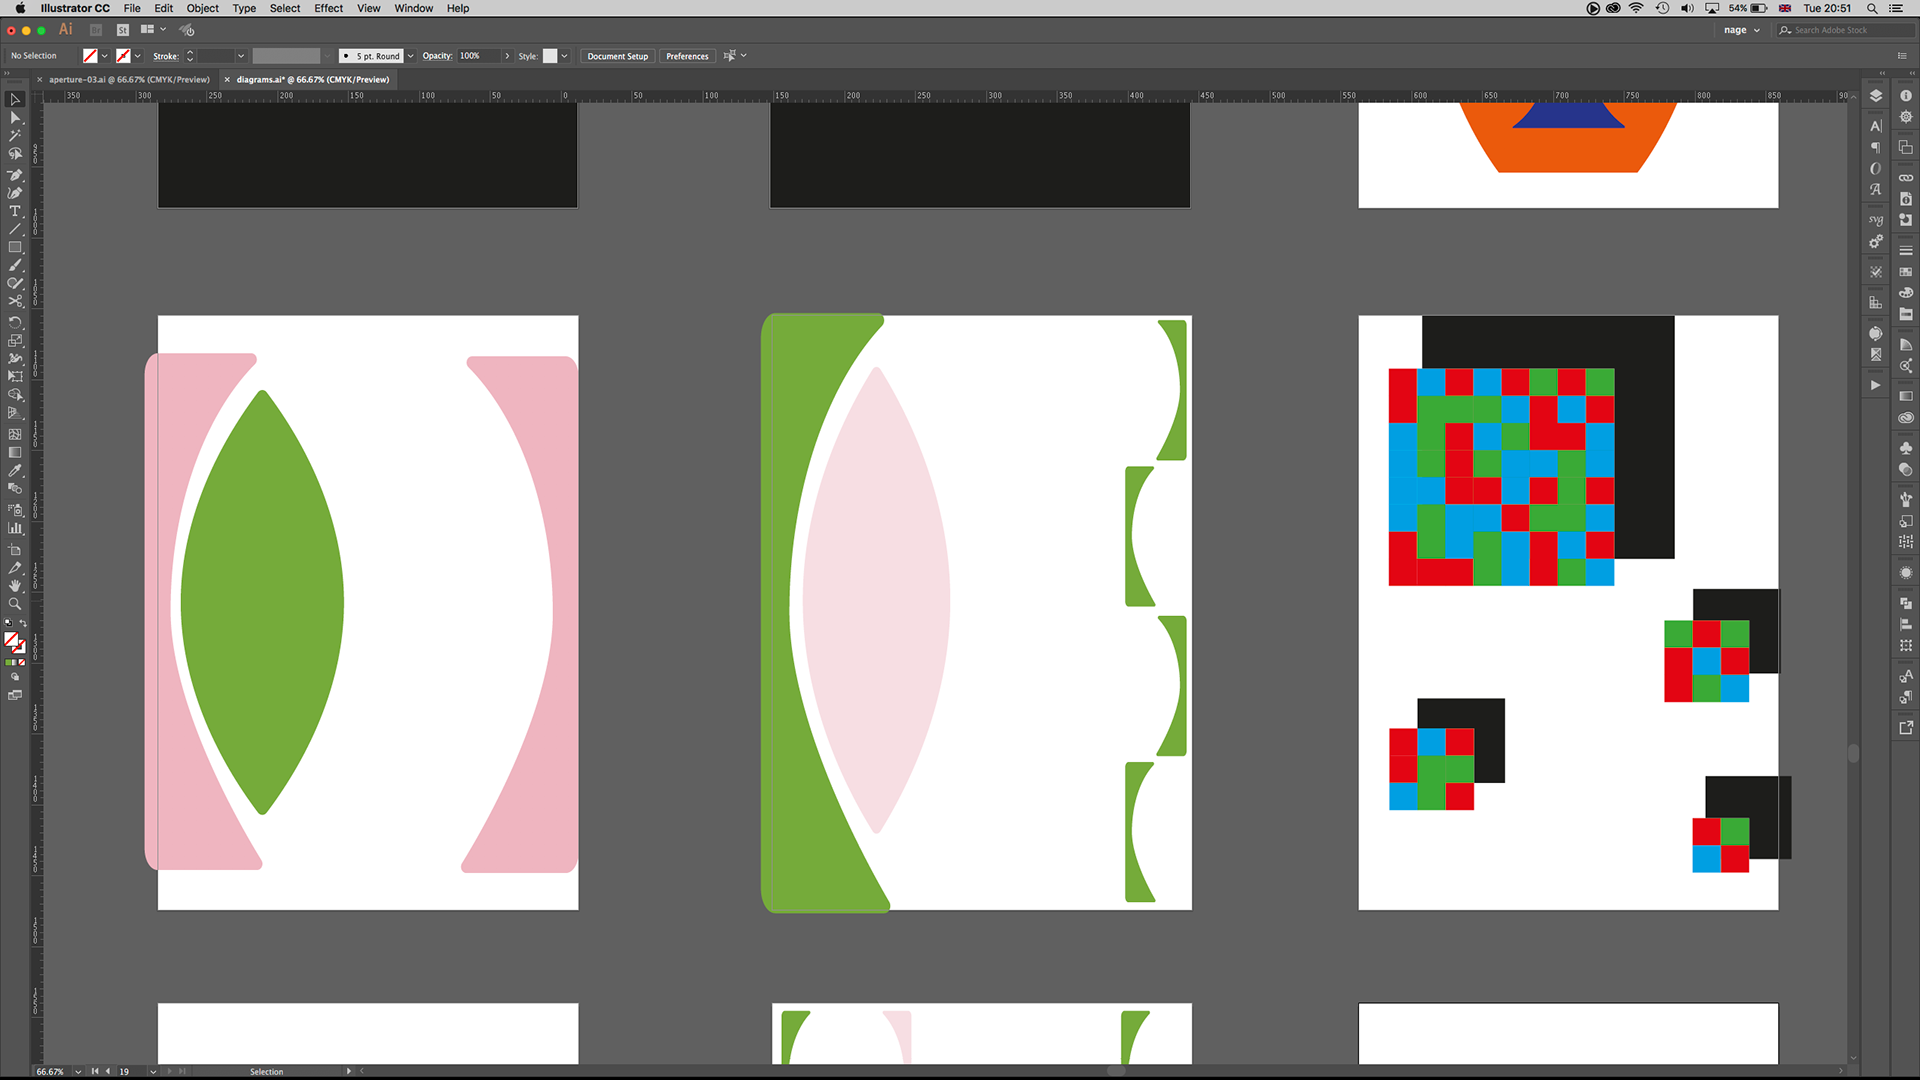
Task: Click the Document Setup button
Action: point(617,56)
